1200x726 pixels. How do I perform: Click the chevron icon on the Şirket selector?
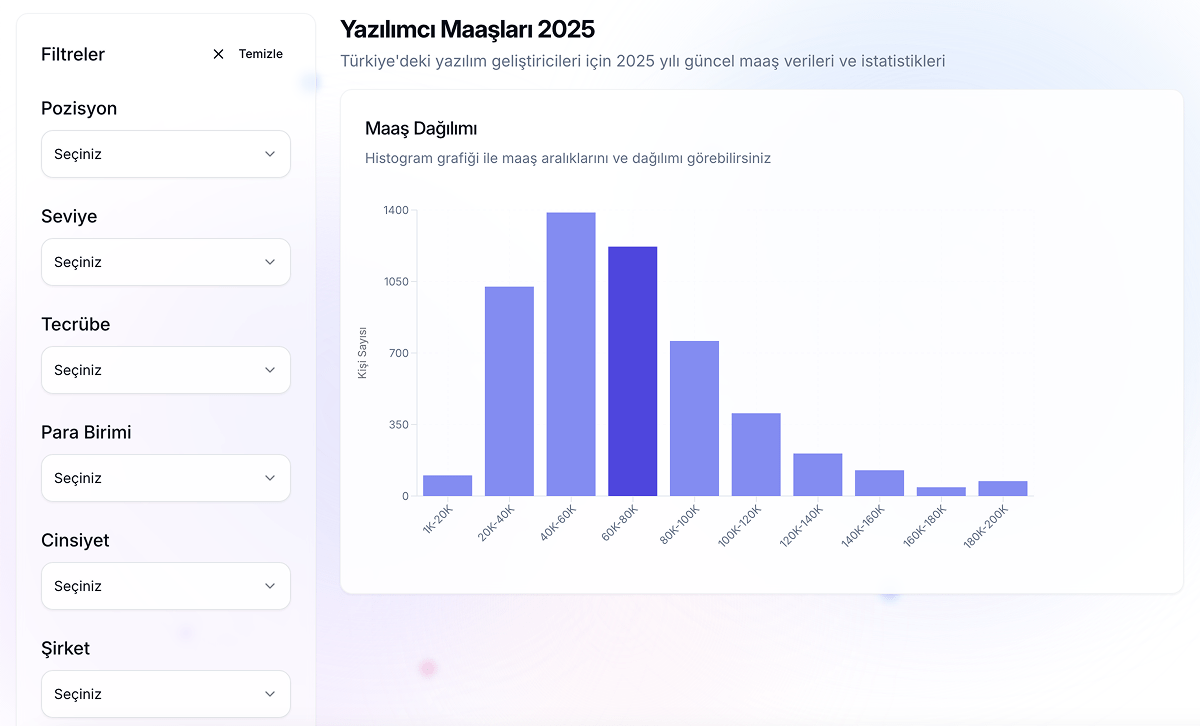pos(270,694)
